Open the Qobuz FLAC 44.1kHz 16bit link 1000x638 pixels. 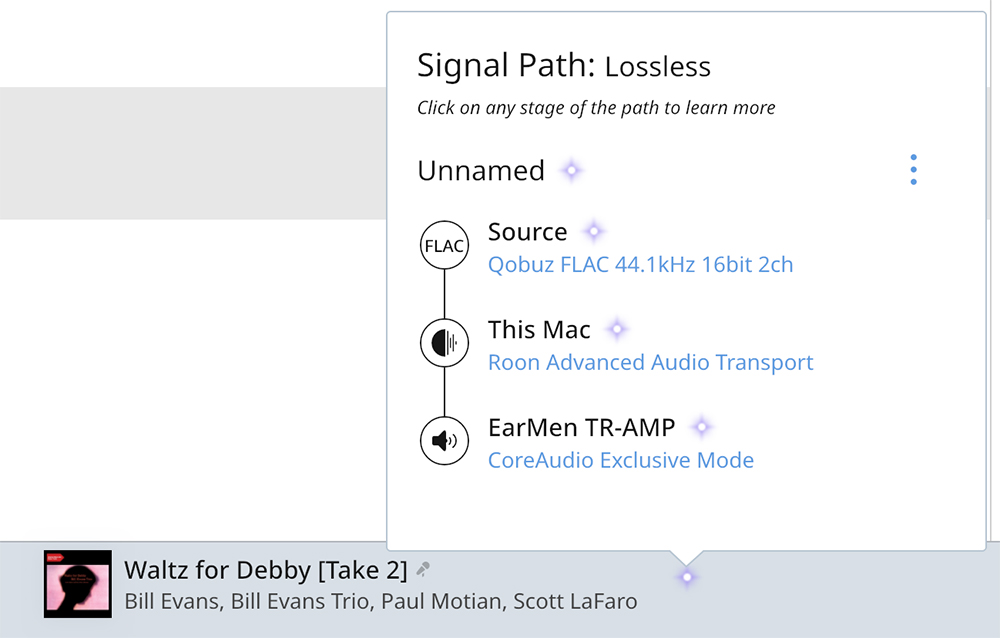click(x=640, y=265)
